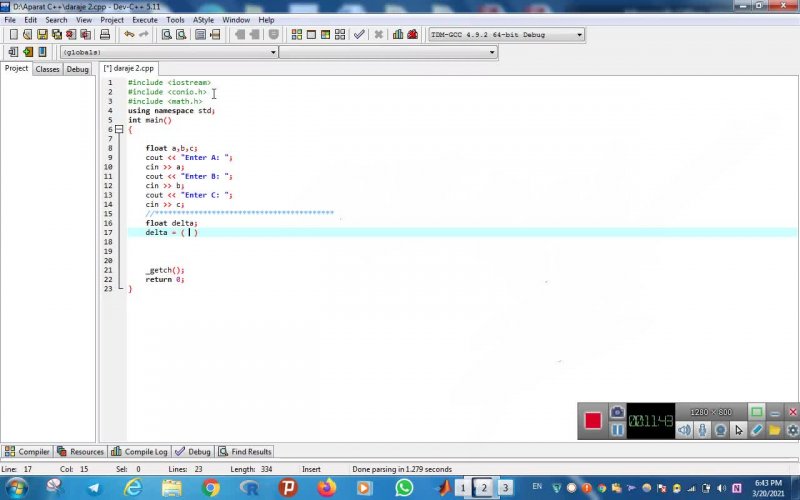Click the Goto Function toolbar icon
The height and width of the screenshot is (500, 800).
click(201, 35)
